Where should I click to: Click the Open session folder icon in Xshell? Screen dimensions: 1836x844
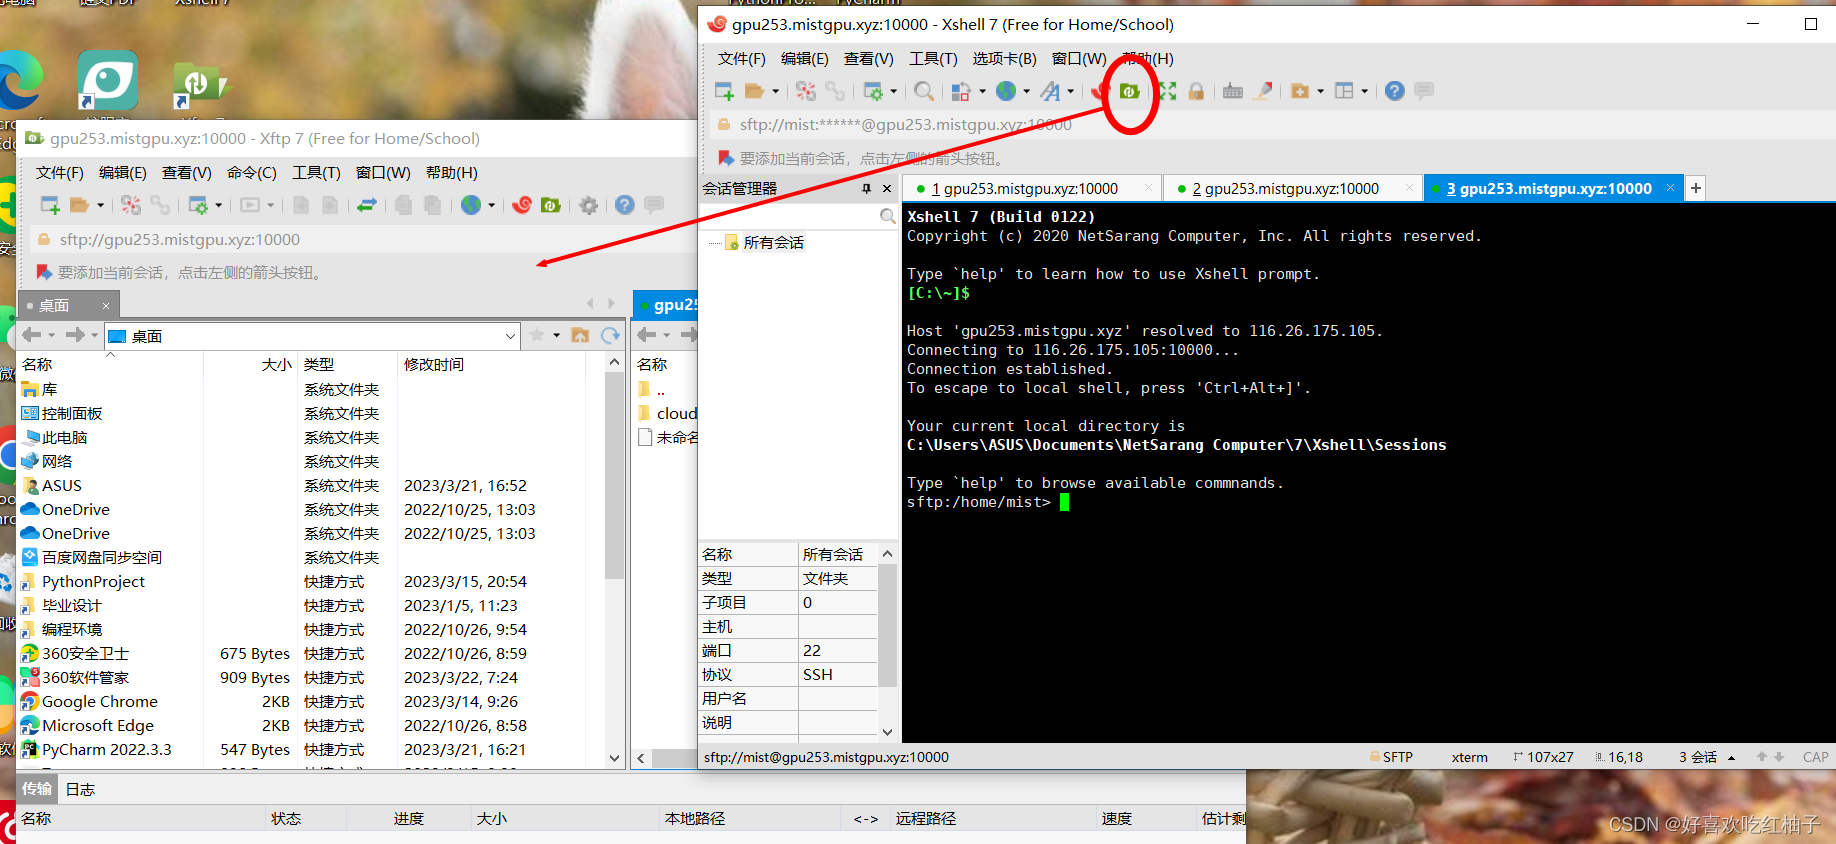pos(754,91)
